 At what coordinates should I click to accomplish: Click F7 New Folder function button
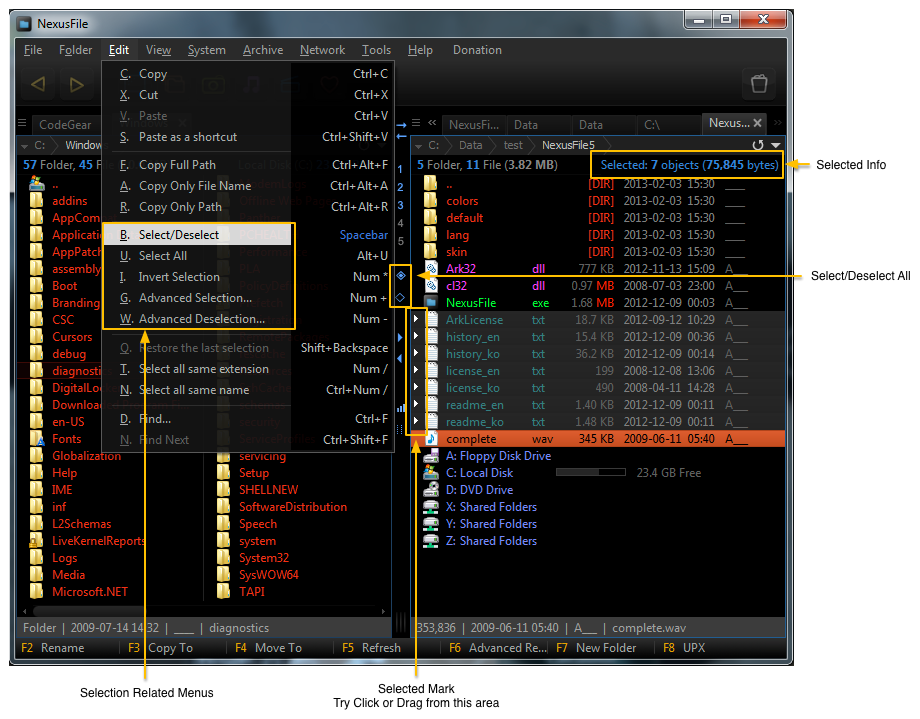point(596,647)
